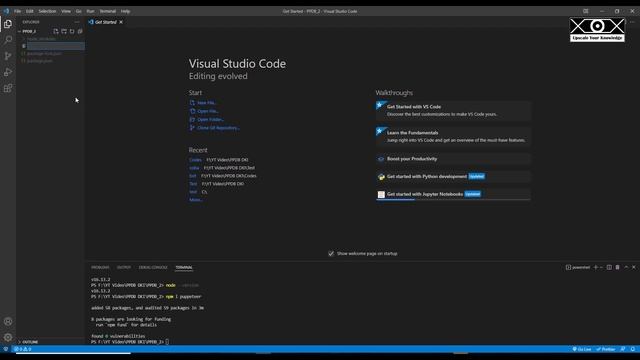Viewport: 640px width, 360px height.
Task: Split the terminal panel
Action: coord(609,267)
